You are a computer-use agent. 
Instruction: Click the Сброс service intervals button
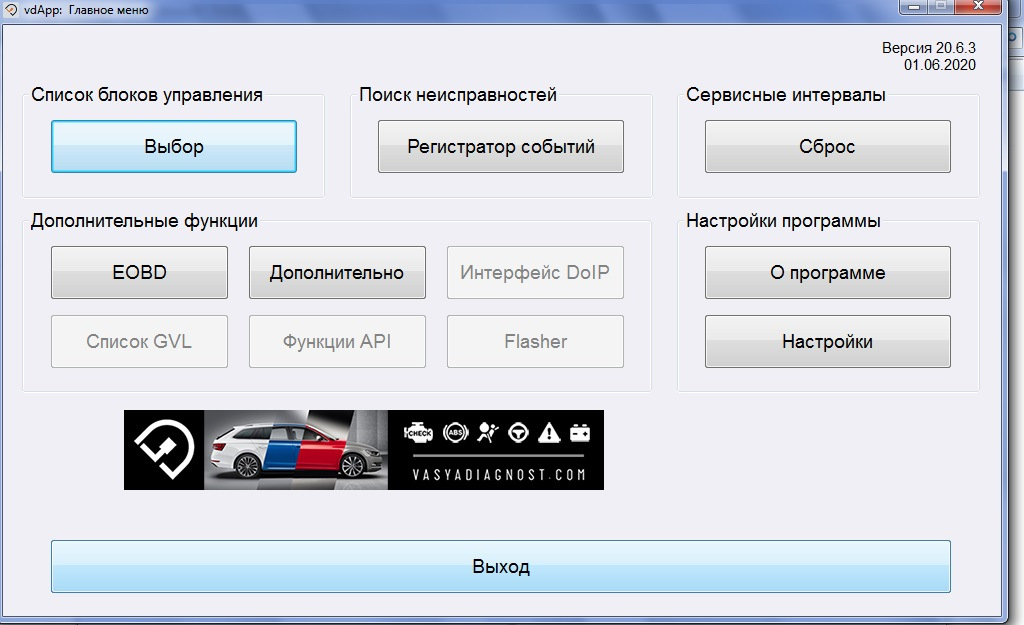pyautogui.click(x=827, y=146)
